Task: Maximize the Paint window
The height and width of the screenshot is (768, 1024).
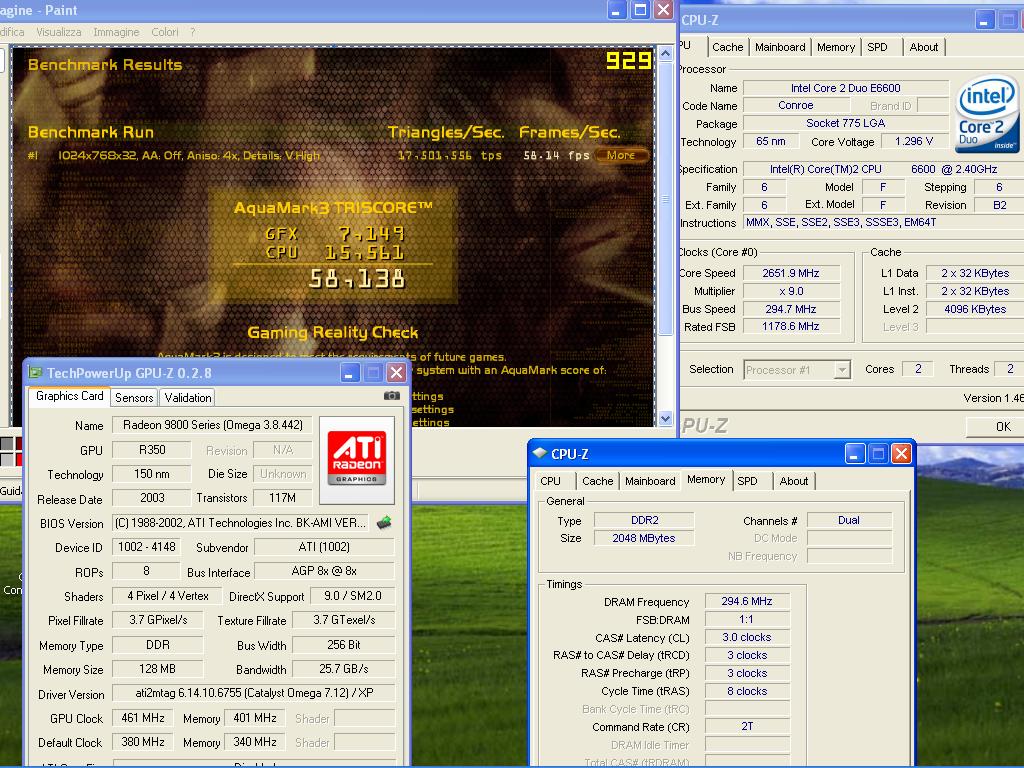Action: 640,9
